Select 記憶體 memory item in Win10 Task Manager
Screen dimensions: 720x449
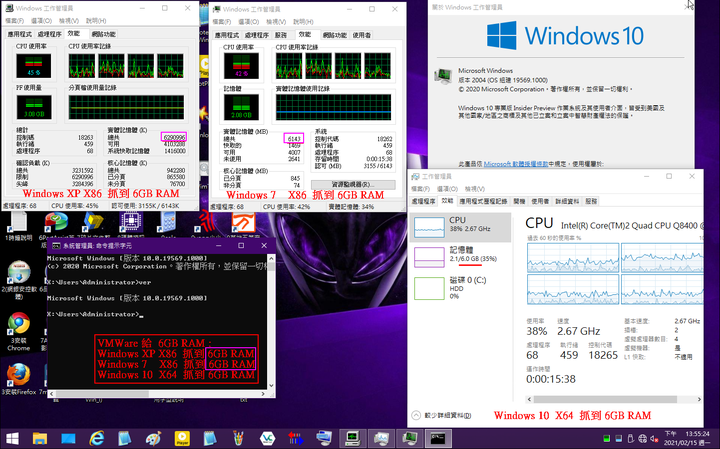(x=460, y=257)
